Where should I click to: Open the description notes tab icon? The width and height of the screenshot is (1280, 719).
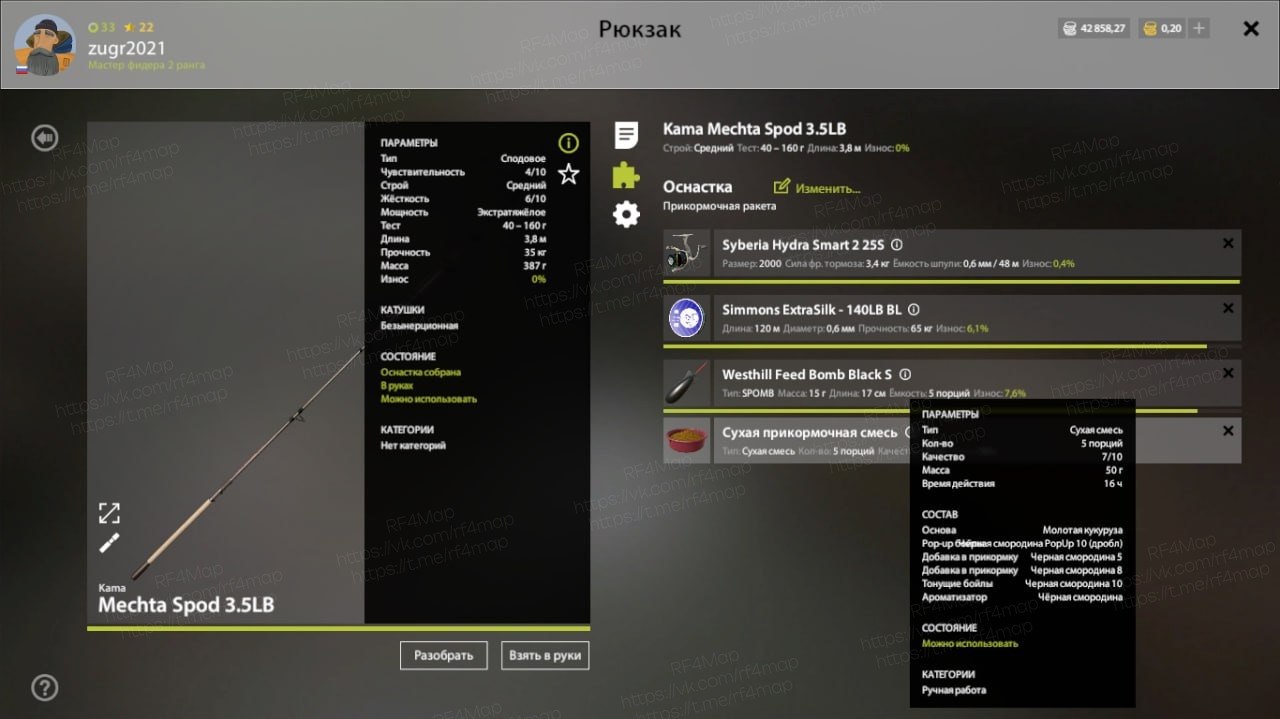coord(626,135)
